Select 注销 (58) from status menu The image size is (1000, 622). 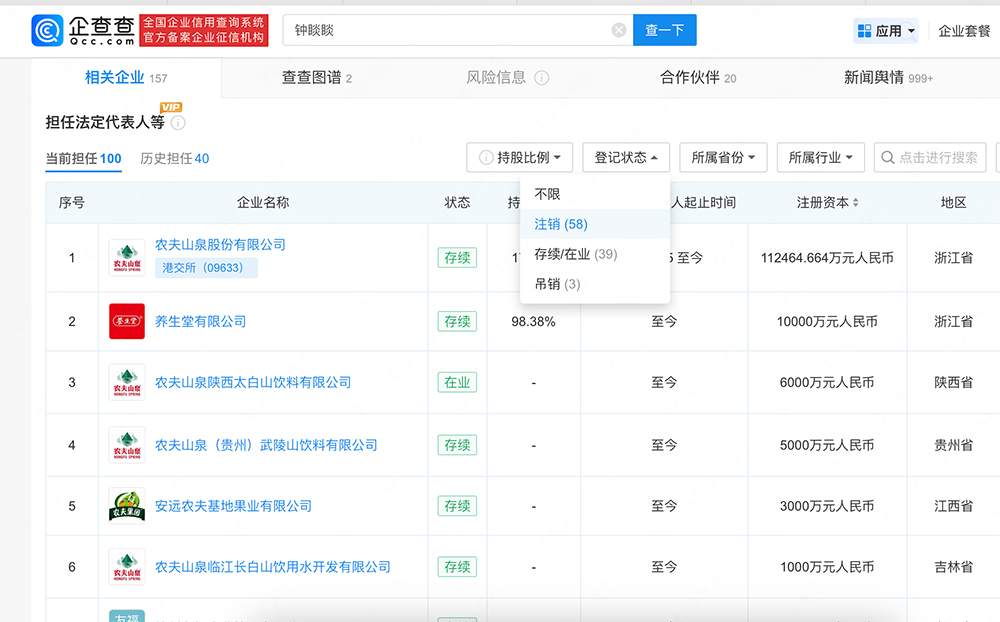point(561,224)
